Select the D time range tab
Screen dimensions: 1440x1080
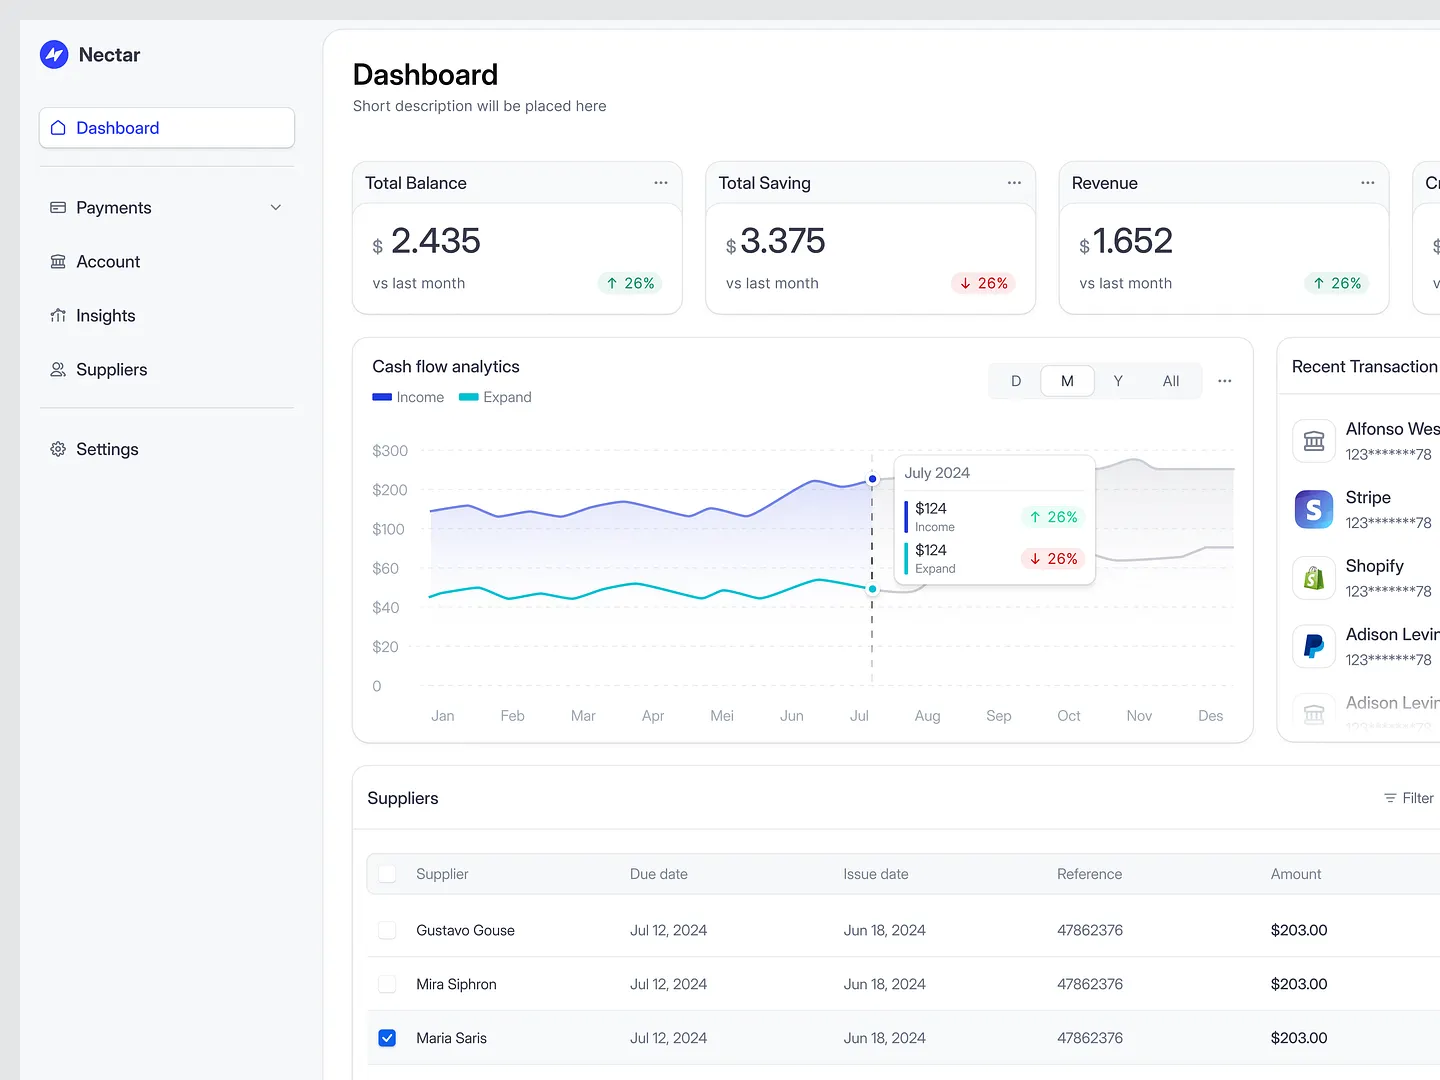tap(1016, 381)
